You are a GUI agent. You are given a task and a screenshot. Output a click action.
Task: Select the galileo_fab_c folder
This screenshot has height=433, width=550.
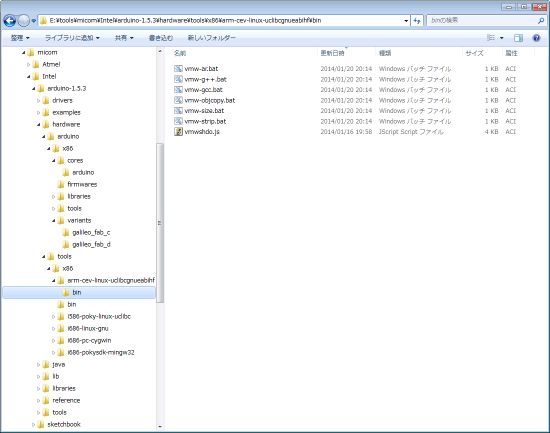[x=91, y=233]
